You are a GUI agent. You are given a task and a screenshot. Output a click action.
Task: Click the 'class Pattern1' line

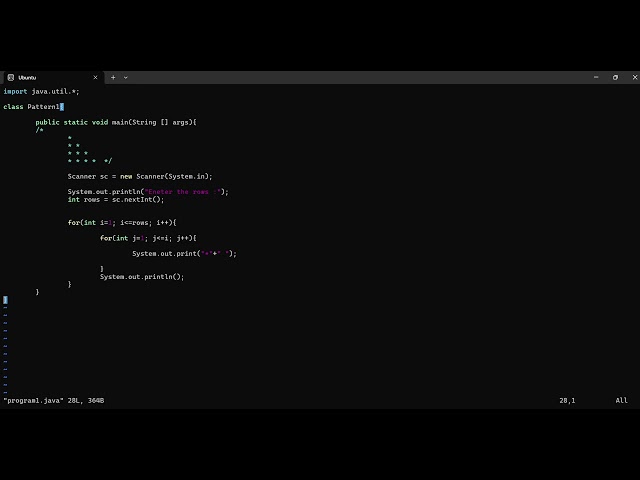[x=33, y=107]
